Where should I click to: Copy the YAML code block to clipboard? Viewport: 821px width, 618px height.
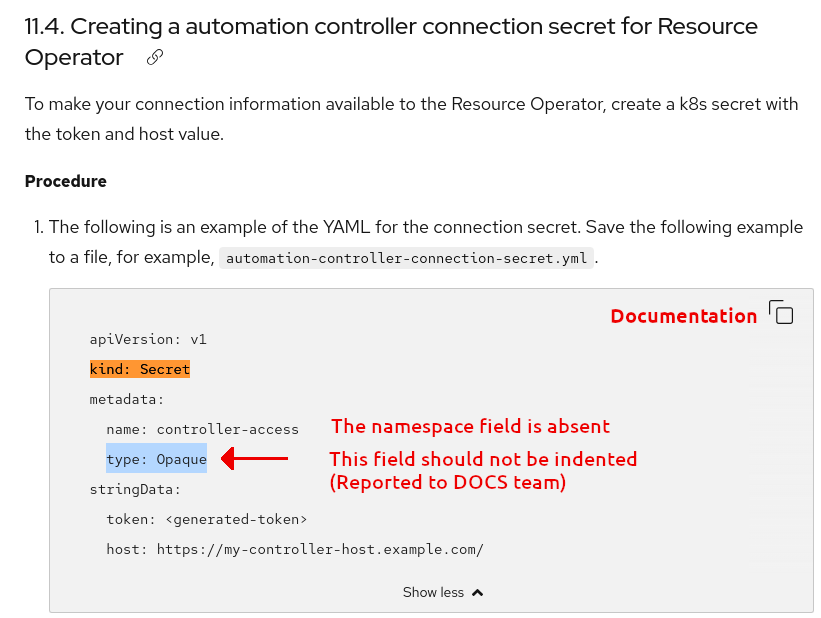[x=781, y=313]
